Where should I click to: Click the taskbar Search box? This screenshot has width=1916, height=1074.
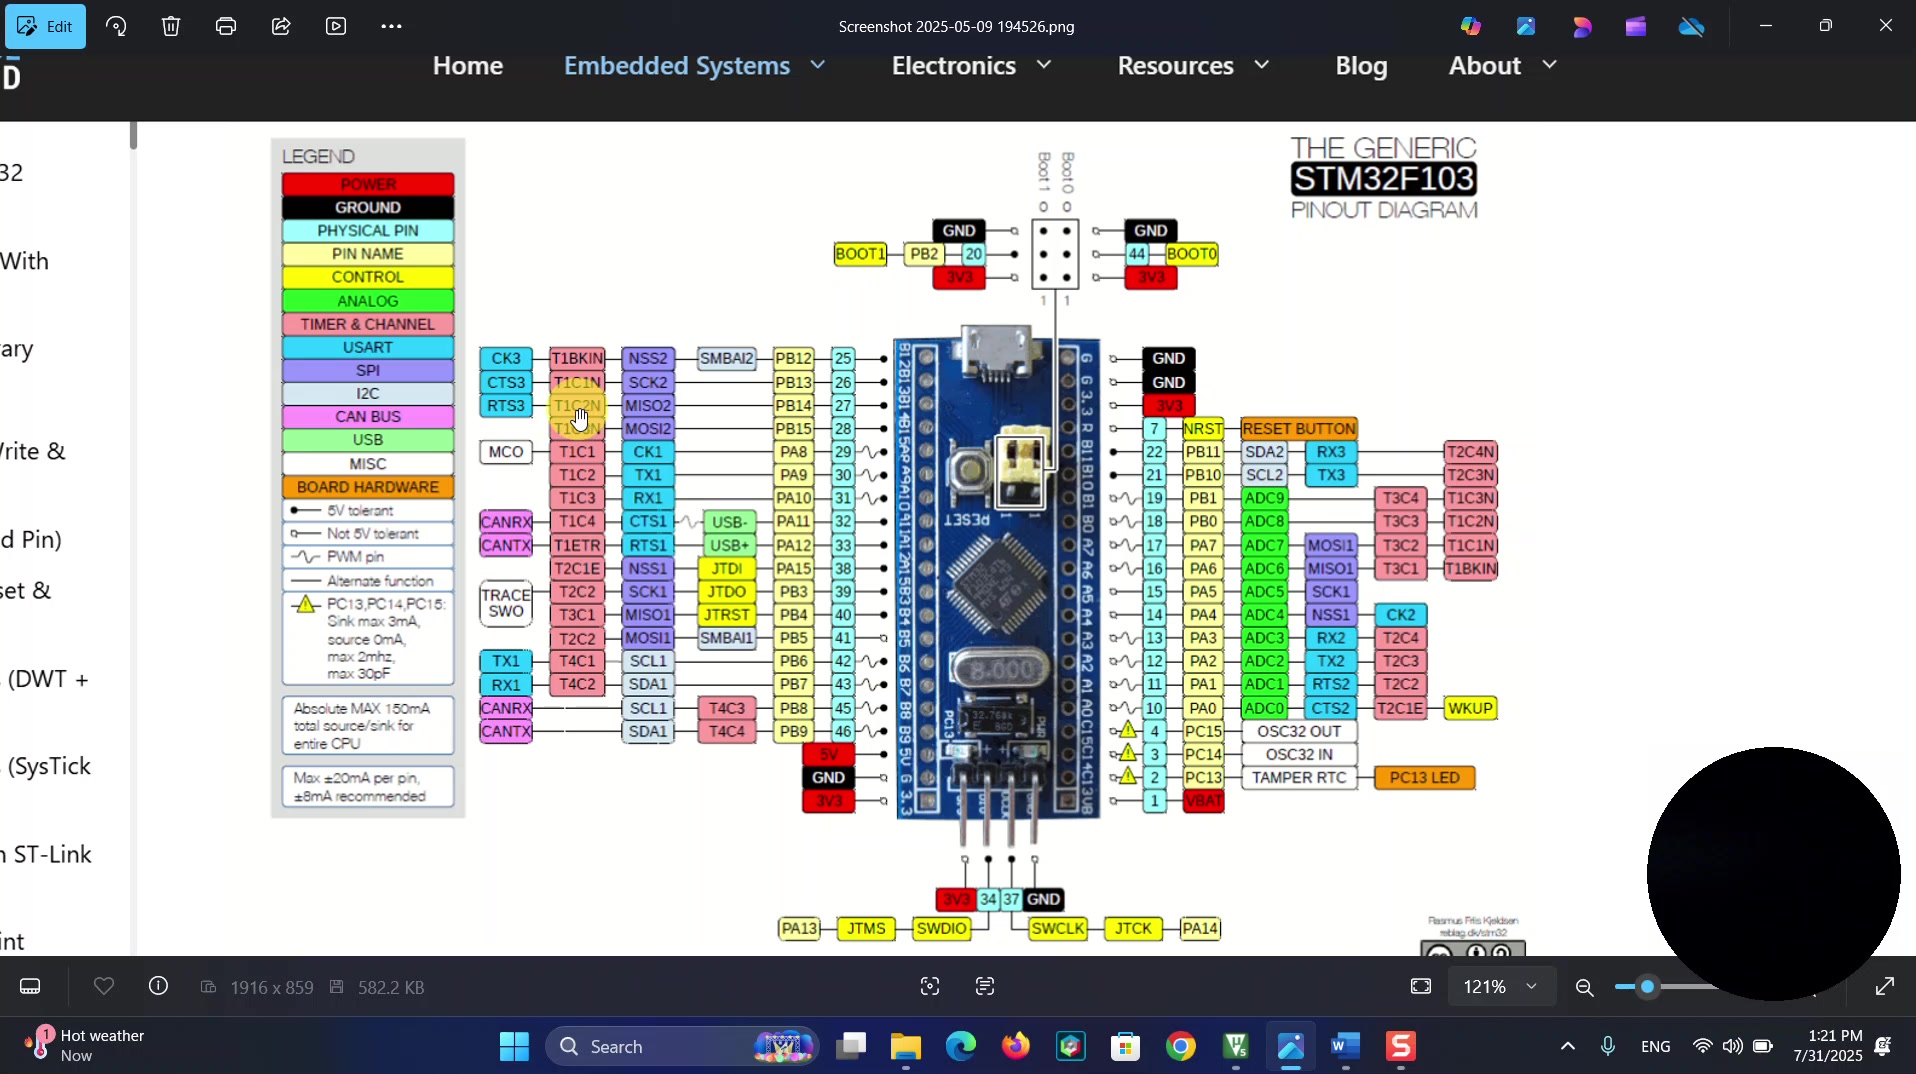point(682,1047)
